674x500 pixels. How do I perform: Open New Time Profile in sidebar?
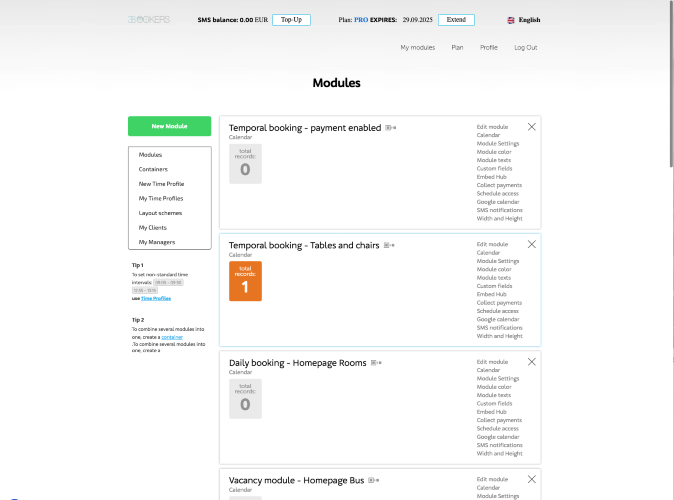(x=161, y=184)
